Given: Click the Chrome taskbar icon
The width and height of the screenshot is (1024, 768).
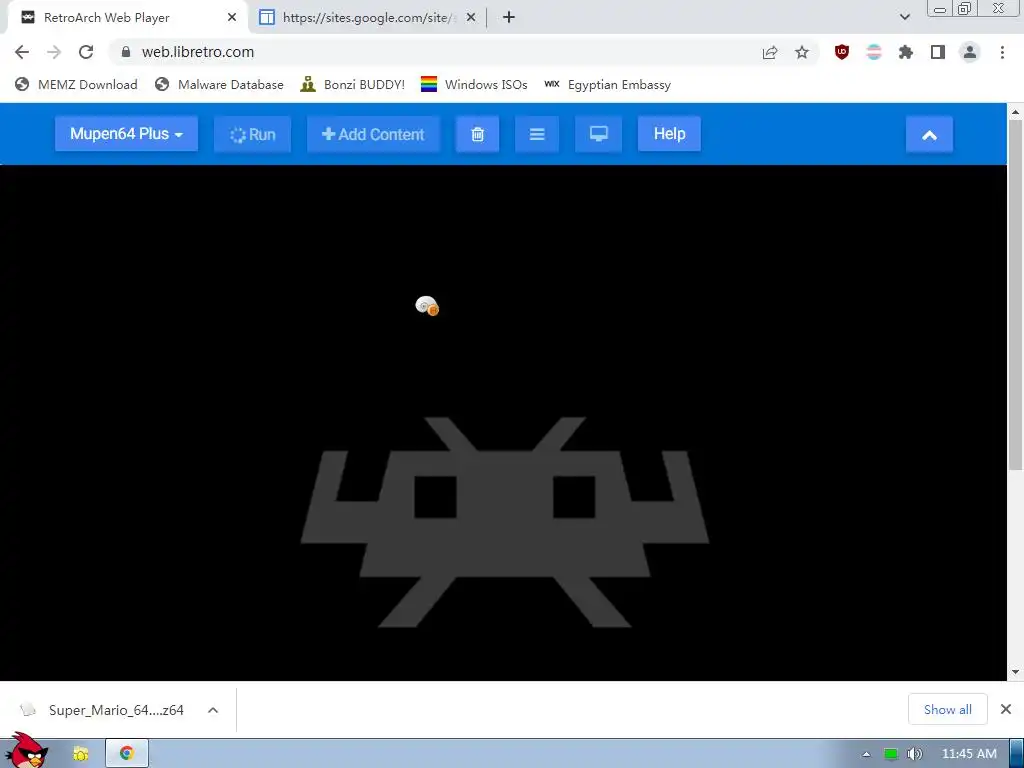Looking at the screenshot, I should (127, 753).
